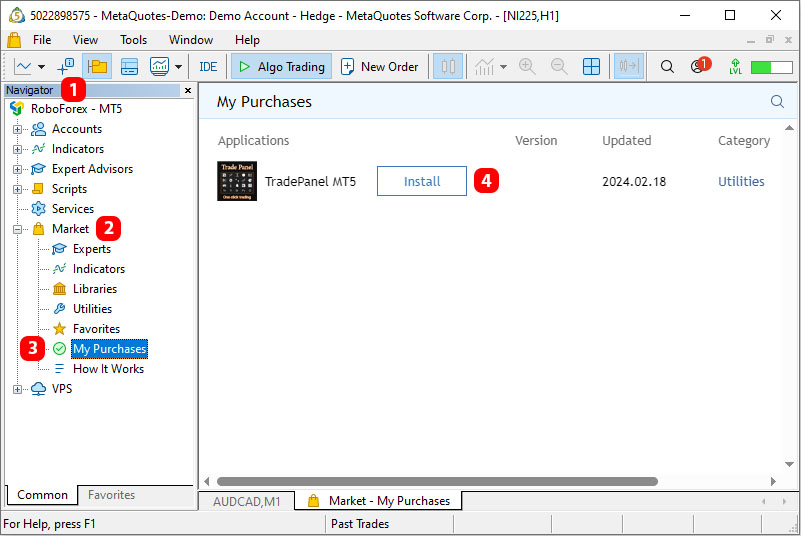Open the IDE MetaEditor button
This screenshot has width=801, height=536.
click(x=208, y=67)
